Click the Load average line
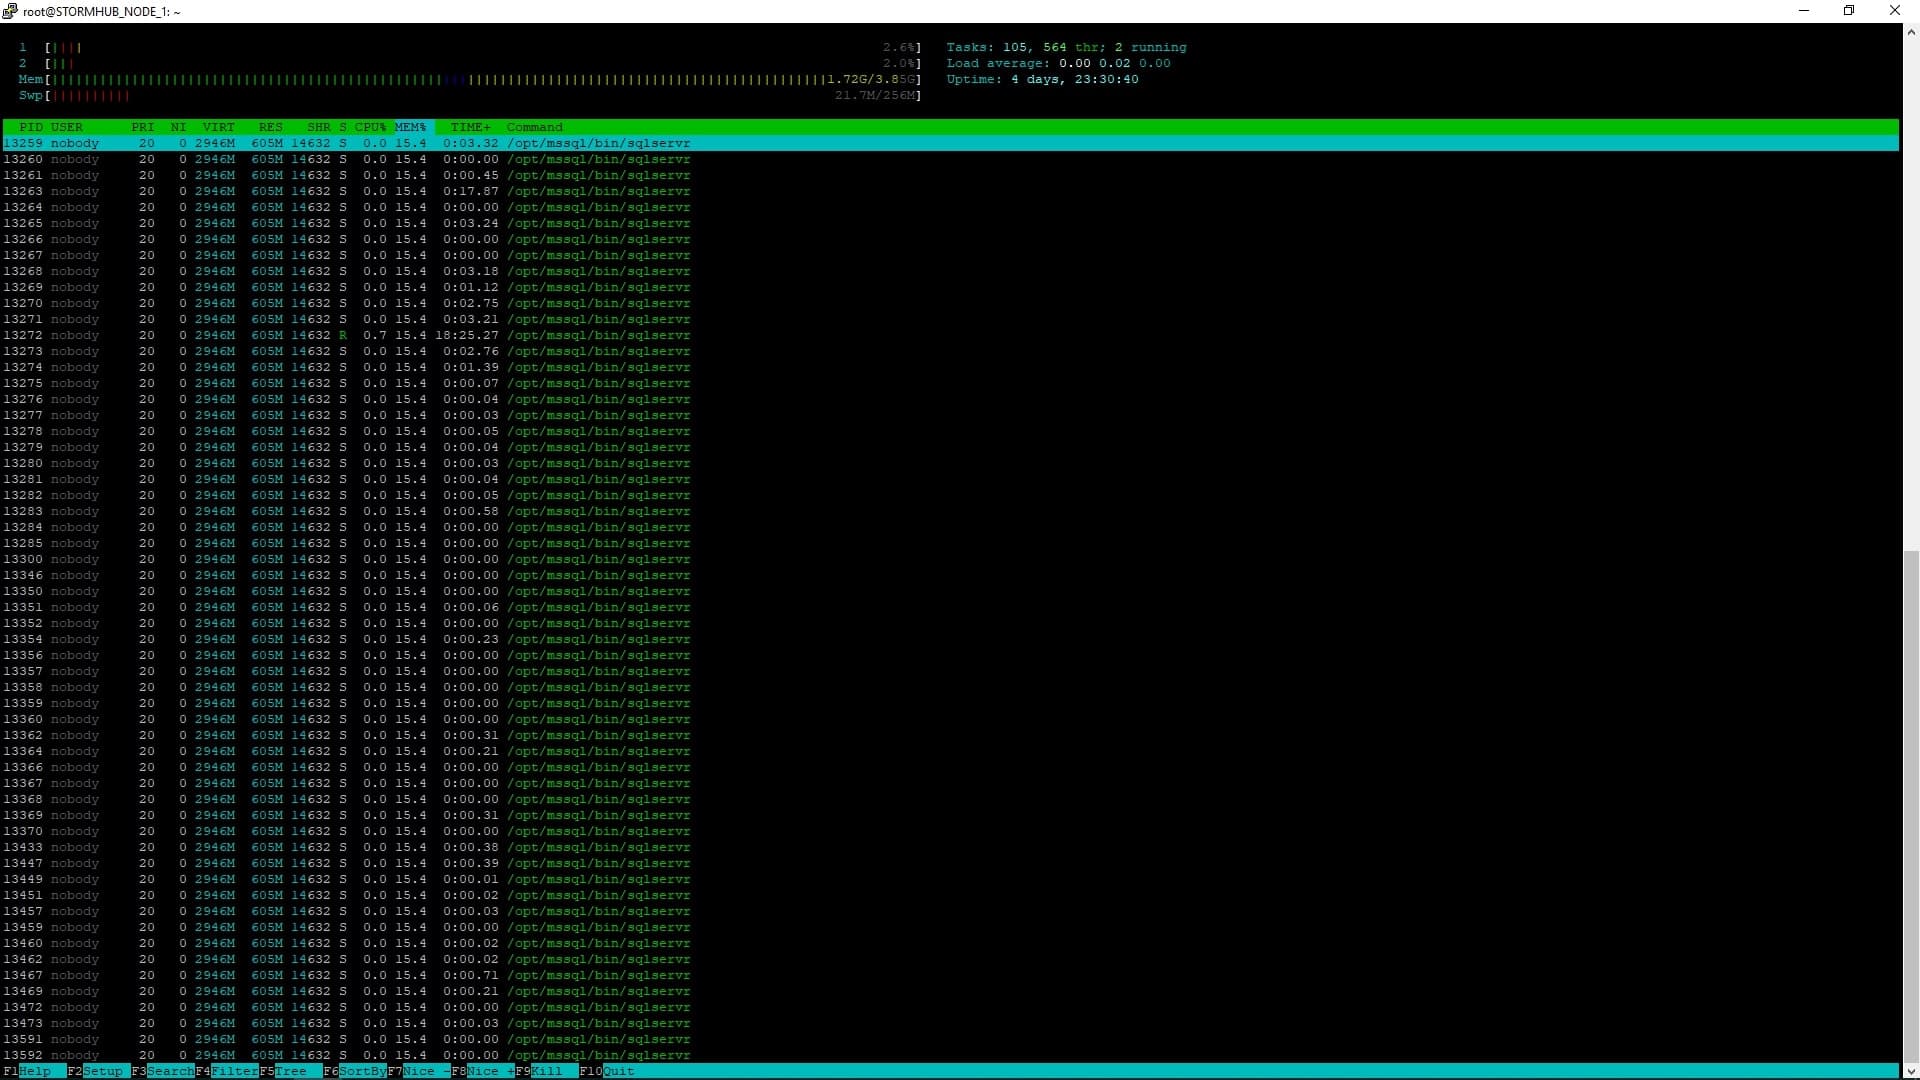 click(1059, 63)
